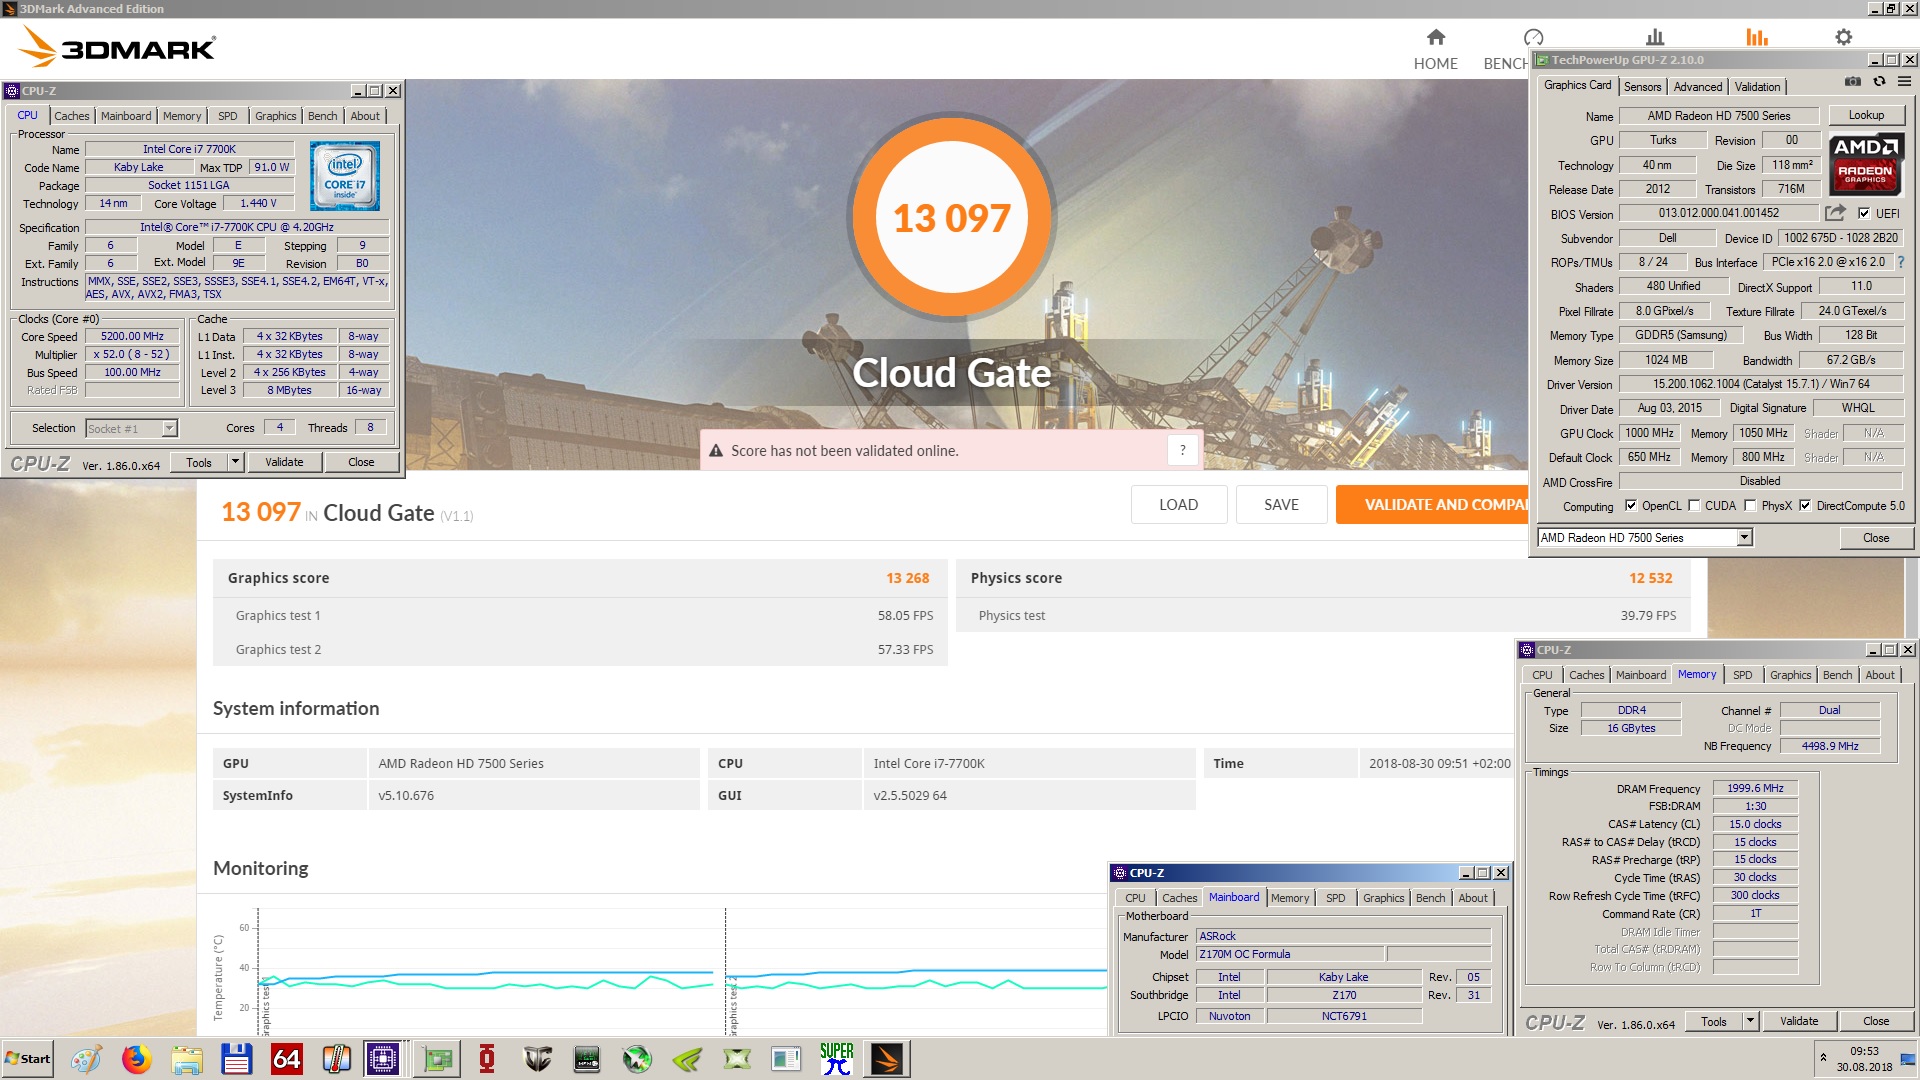Screen dimensions: 1920x1080
Task: Refresh GPU-Z data with the refresh icon
Action: pyautogui.click(x=1879, y=82)
